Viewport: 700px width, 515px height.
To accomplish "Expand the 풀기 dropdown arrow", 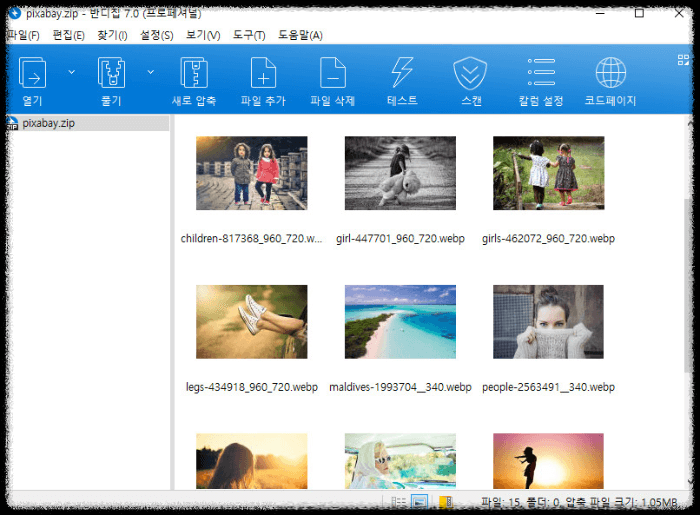I will tap(151, 72).
